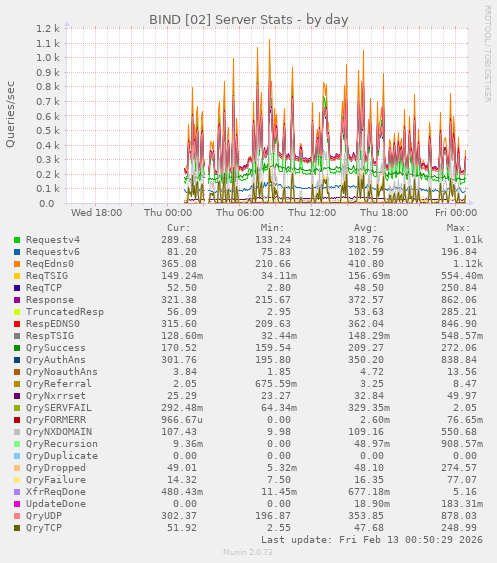The height and width of the screenshot is (563, 497).
Task: Click the blue Requestv6 legend swatch
Action: click(17, 252)
